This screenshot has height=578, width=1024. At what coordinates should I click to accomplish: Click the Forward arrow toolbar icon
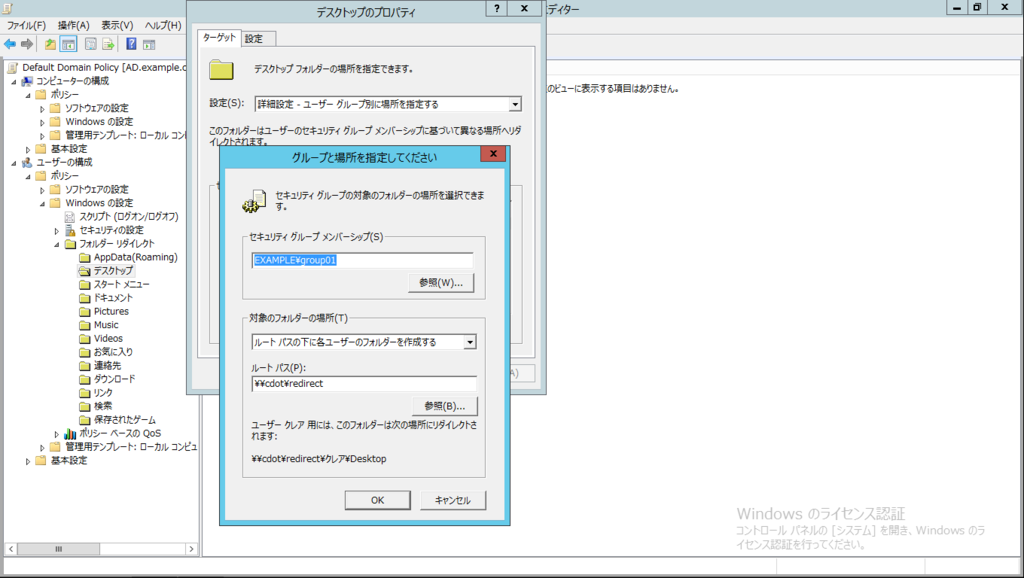click(x=27, y=44)
